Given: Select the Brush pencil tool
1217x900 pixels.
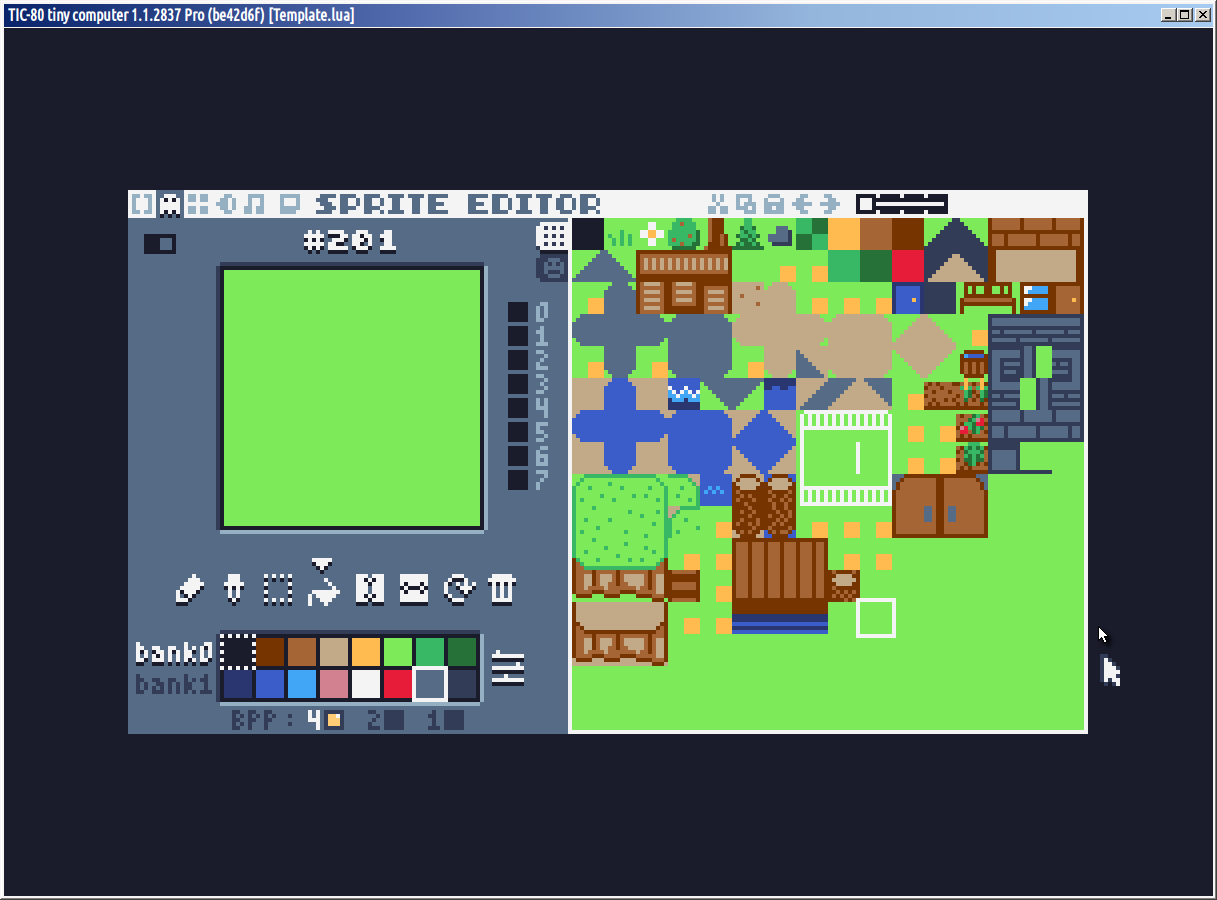Looking at the screenshot, I should pyautogui.click(x=189, y=589).
